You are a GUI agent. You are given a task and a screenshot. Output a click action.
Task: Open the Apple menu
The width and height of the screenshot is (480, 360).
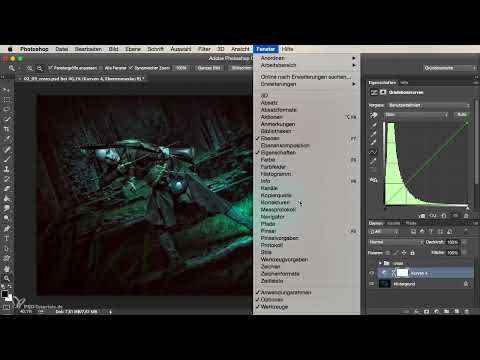(10, 49)
